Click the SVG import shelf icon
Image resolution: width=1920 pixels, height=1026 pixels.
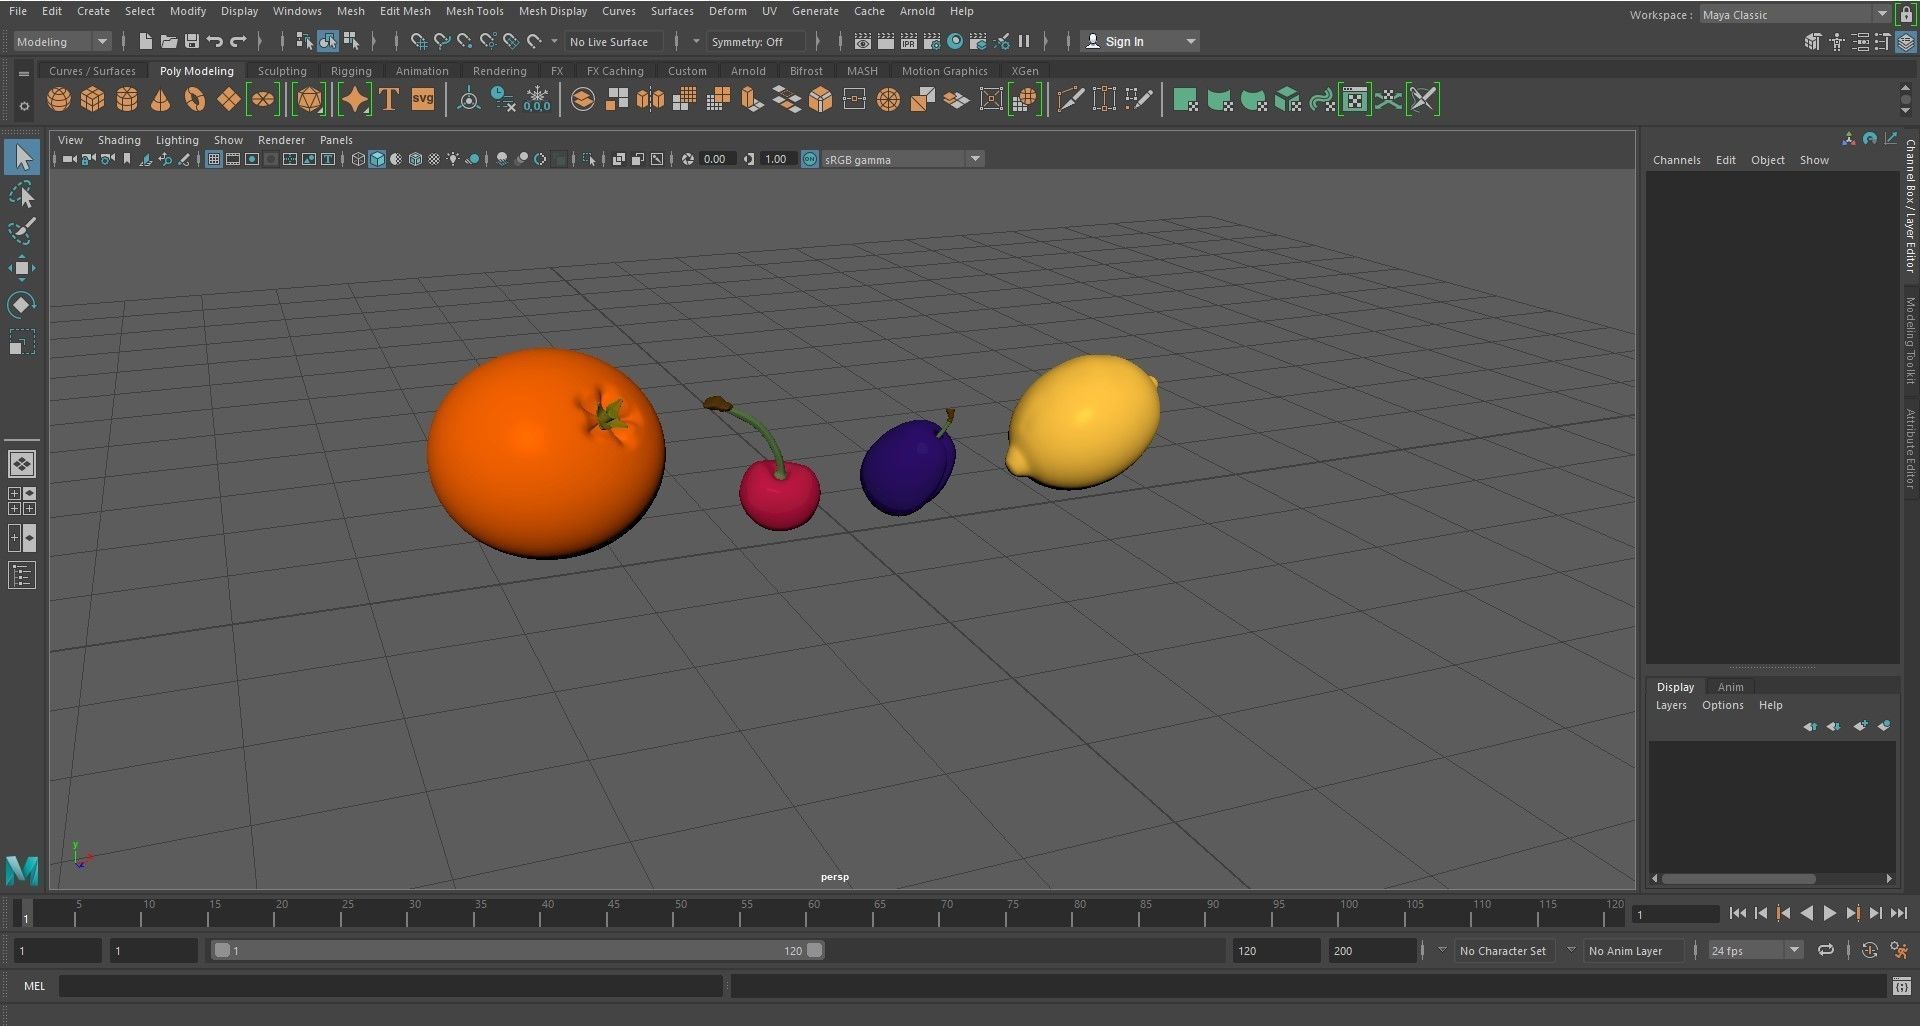click(x=423, y=100)
